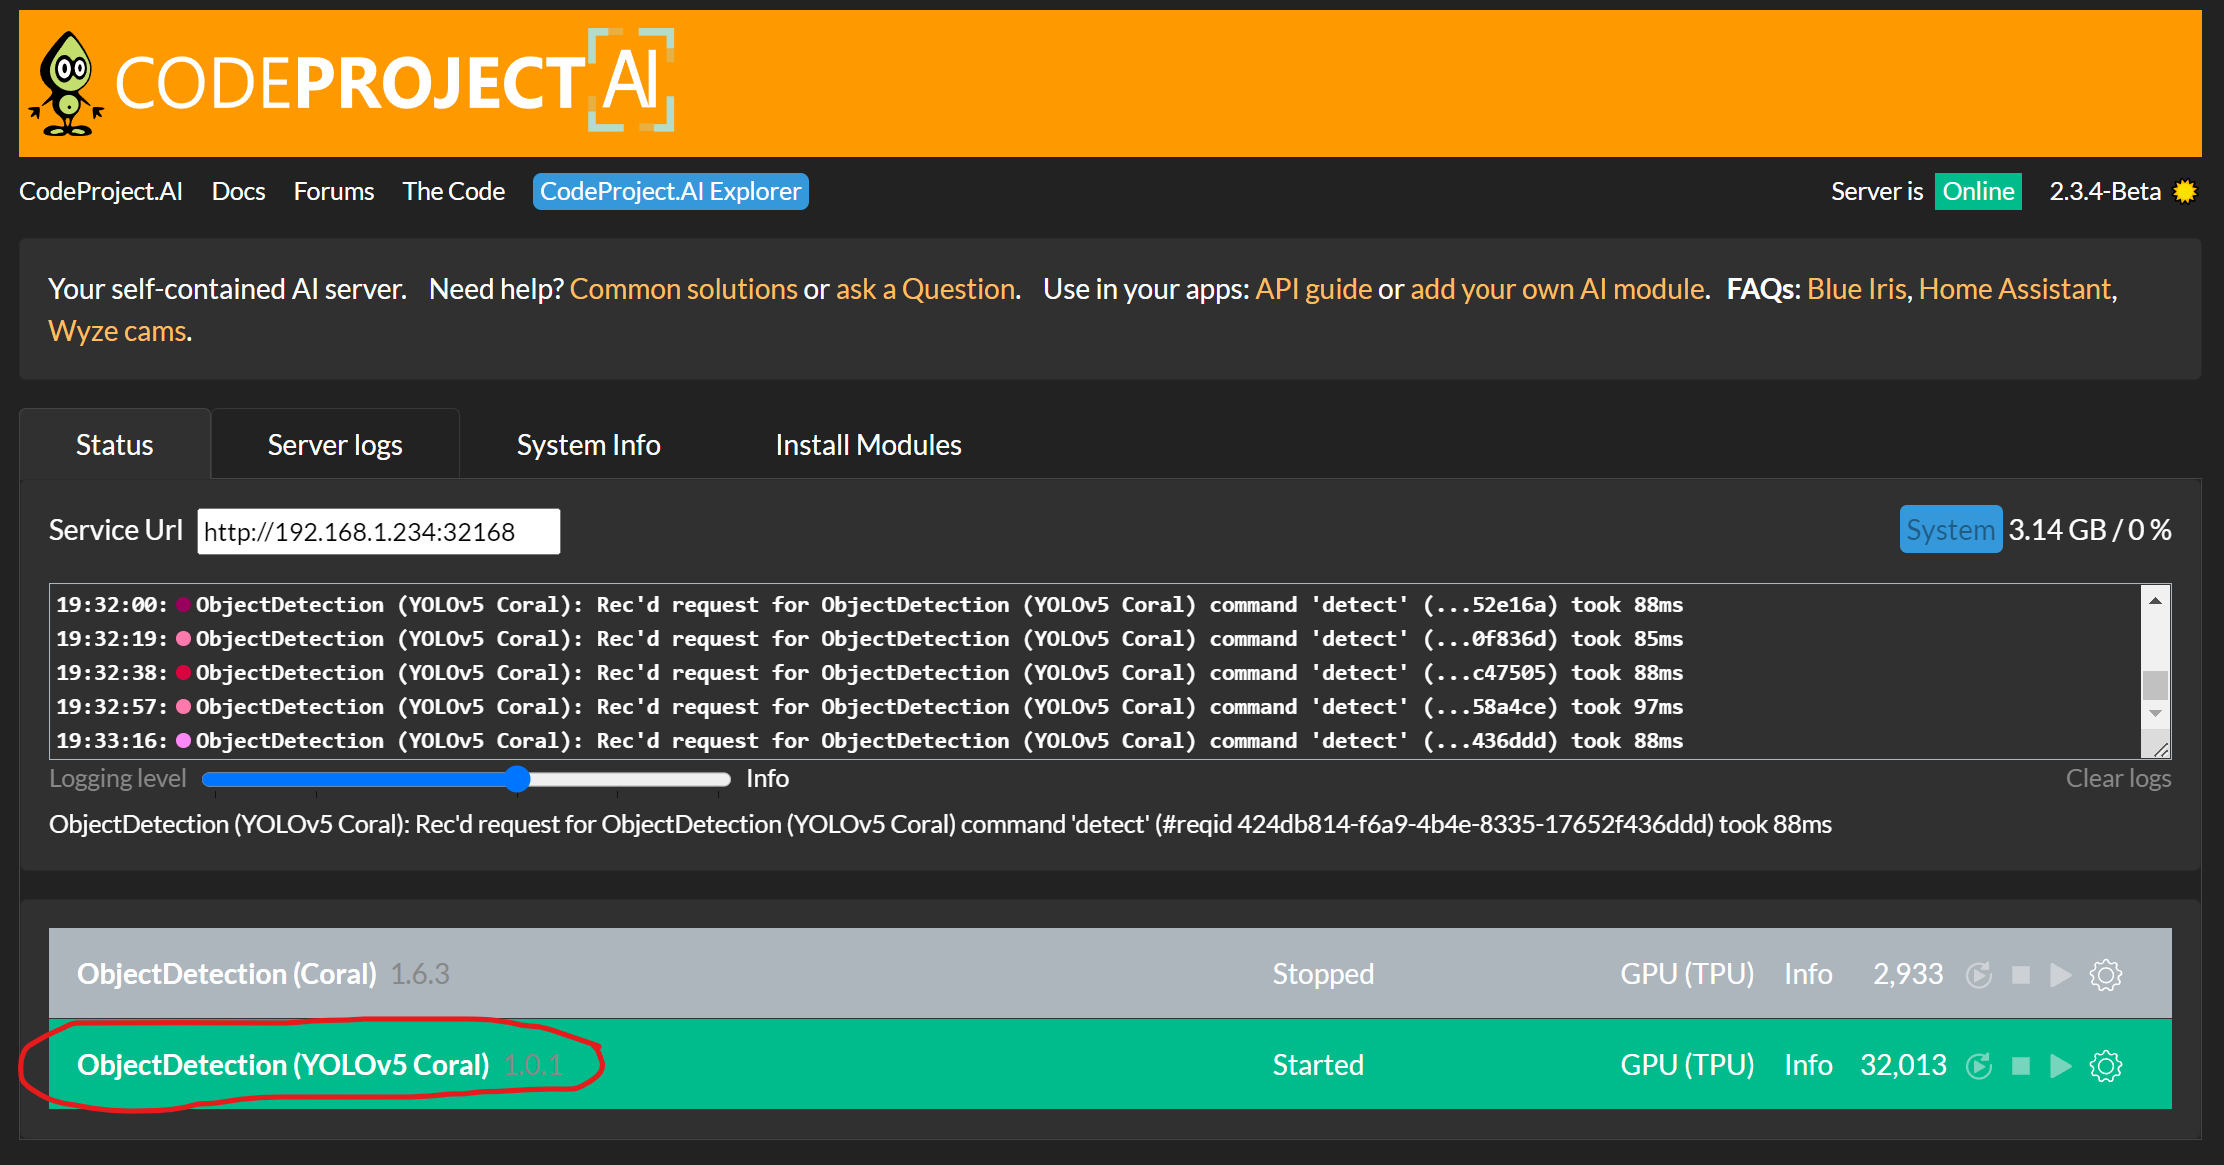
Task: Open settings gear for YOLOv5 Coral module
Action: point(2106,1066)
